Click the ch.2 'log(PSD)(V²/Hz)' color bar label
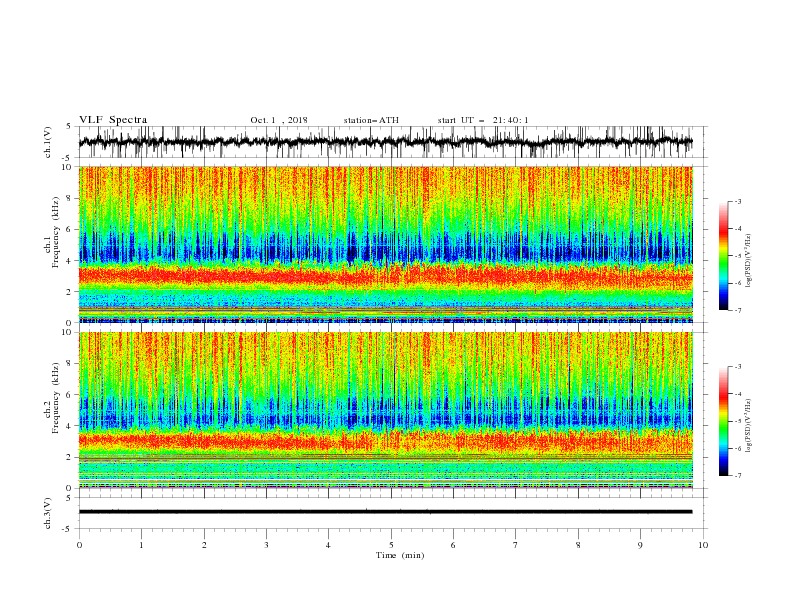 (x=750, y=426)
